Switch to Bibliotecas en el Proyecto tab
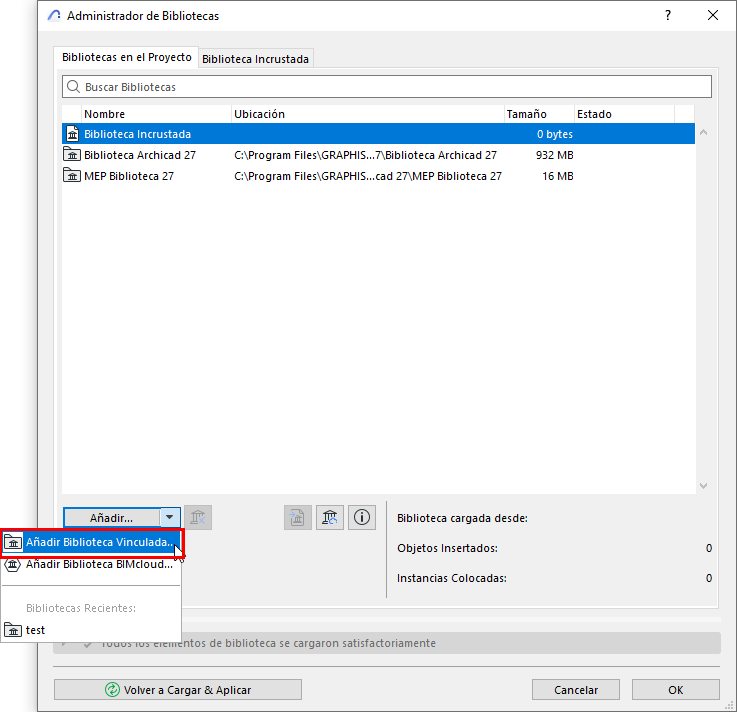 (126, 57)
